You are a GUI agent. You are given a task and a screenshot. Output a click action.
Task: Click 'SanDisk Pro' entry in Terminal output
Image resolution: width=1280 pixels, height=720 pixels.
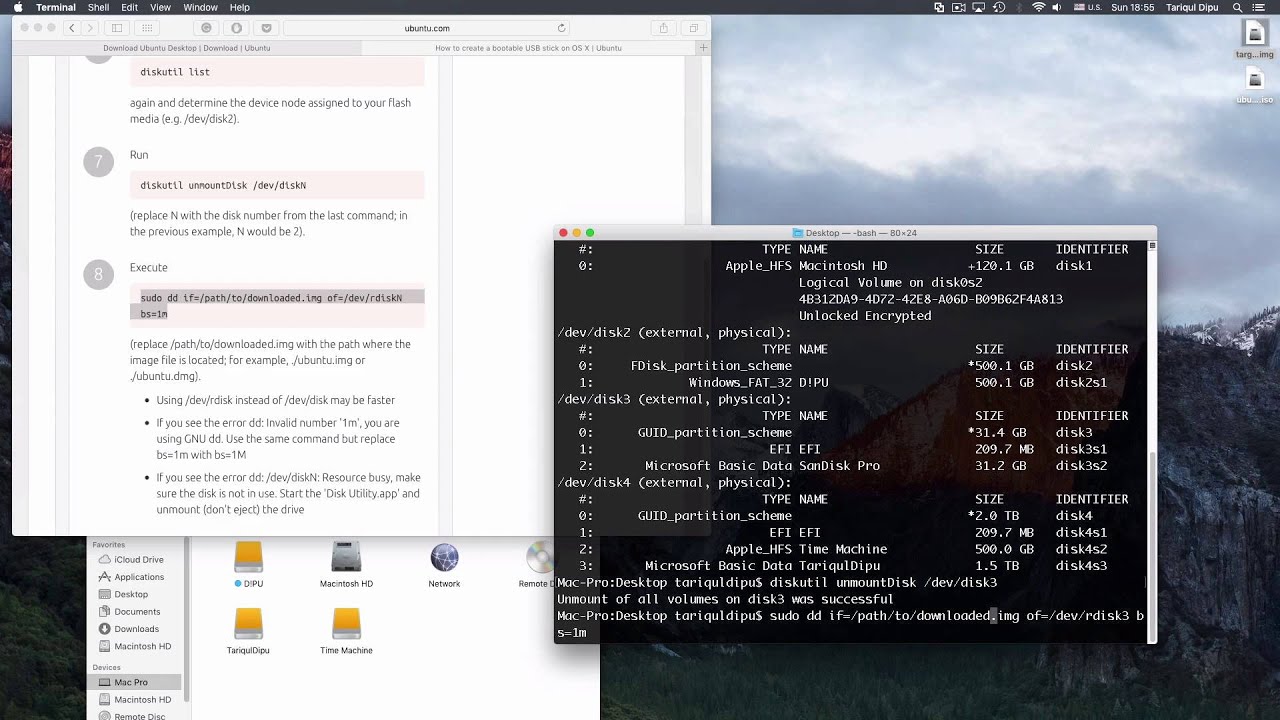839,466
